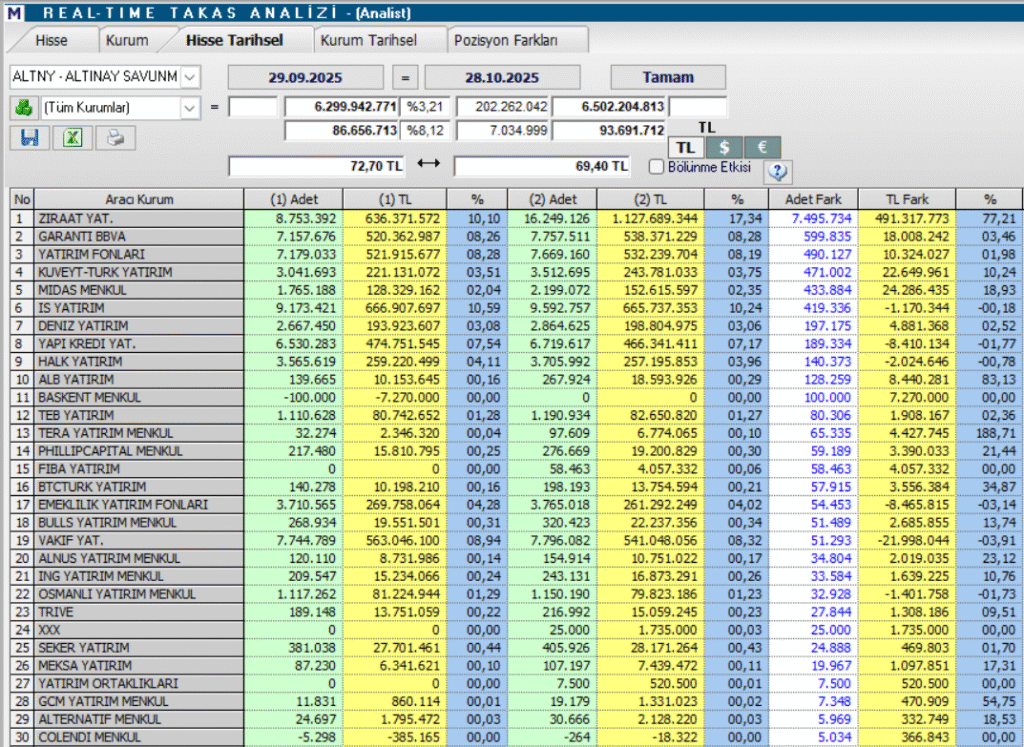Click the = icon between the two dates
1024x747 pixels.
pos(404,76)
